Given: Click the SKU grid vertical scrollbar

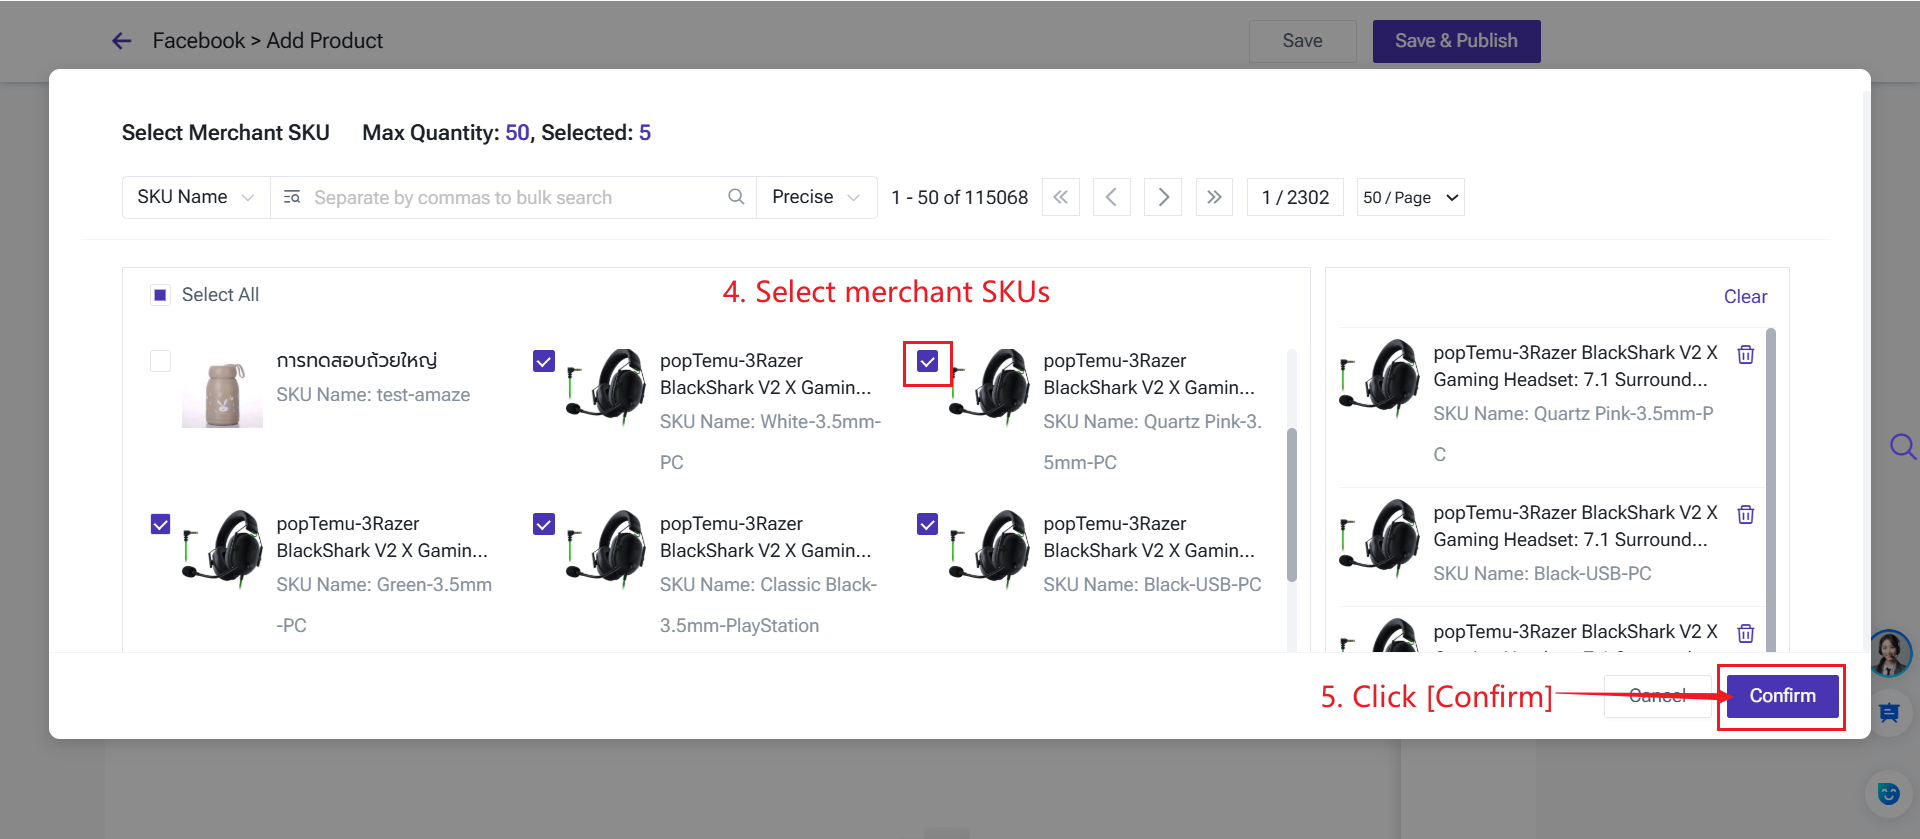Looking at the screenshot, I should (1291, 504).
